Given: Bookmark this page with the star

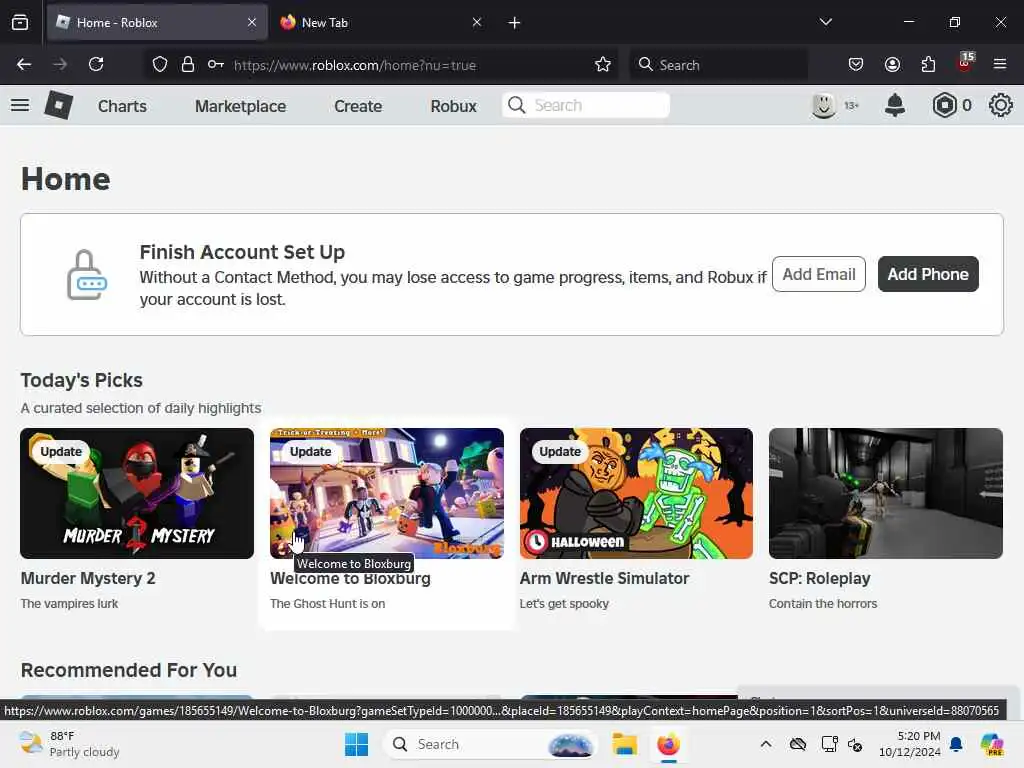Looking at the screenshot, I should pos(603,64).
